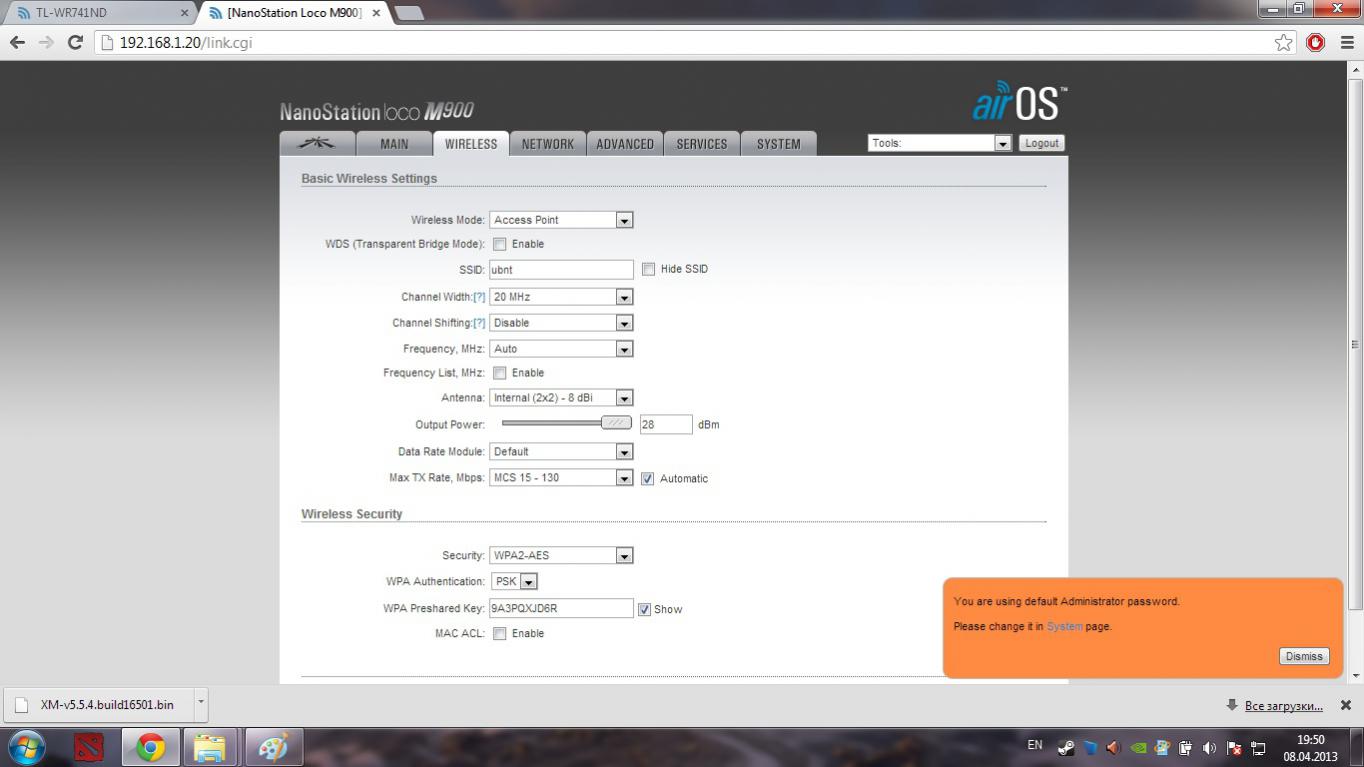Close the downloads bar with the X

click(x=1346, y=705)
